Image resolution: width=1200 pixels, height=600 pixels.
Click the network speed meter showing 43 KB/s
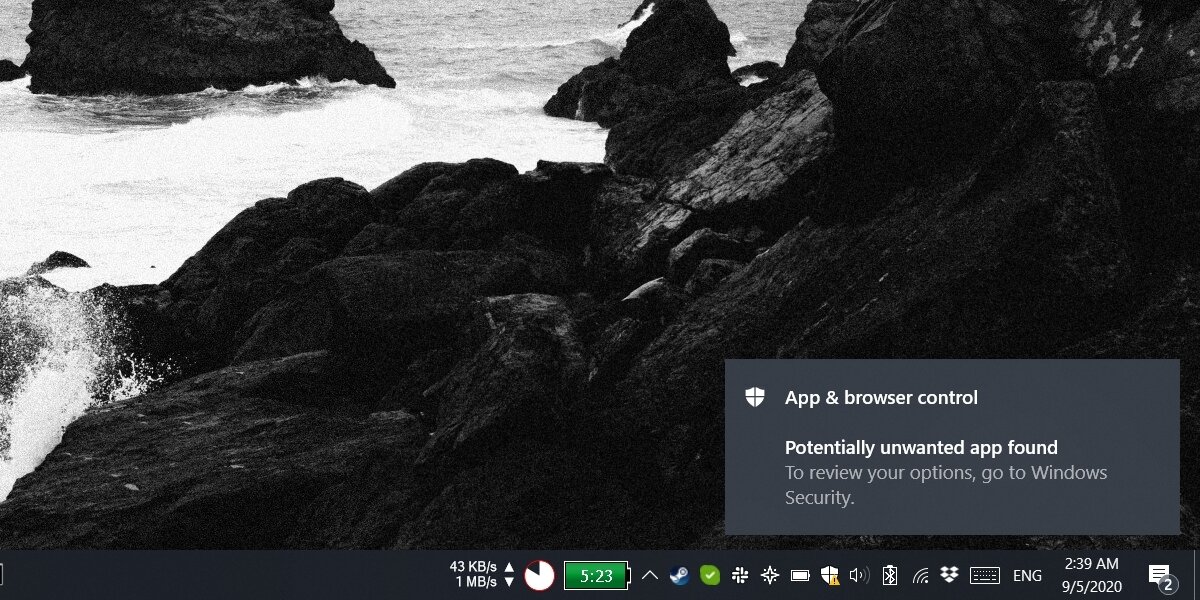click(x=483, y=574)
